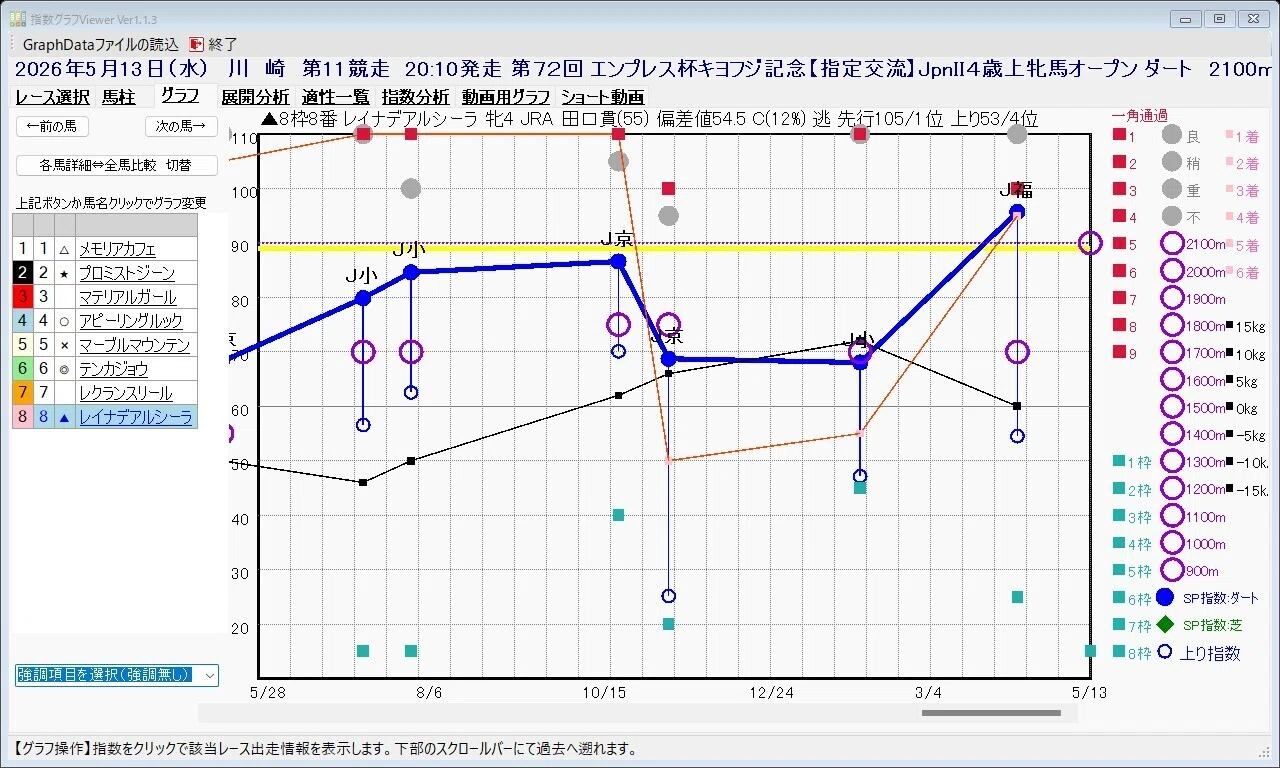Click the black 0kg weight legend square
This screenshot has width=1280, height=768.
click(x=1229, y=408)
